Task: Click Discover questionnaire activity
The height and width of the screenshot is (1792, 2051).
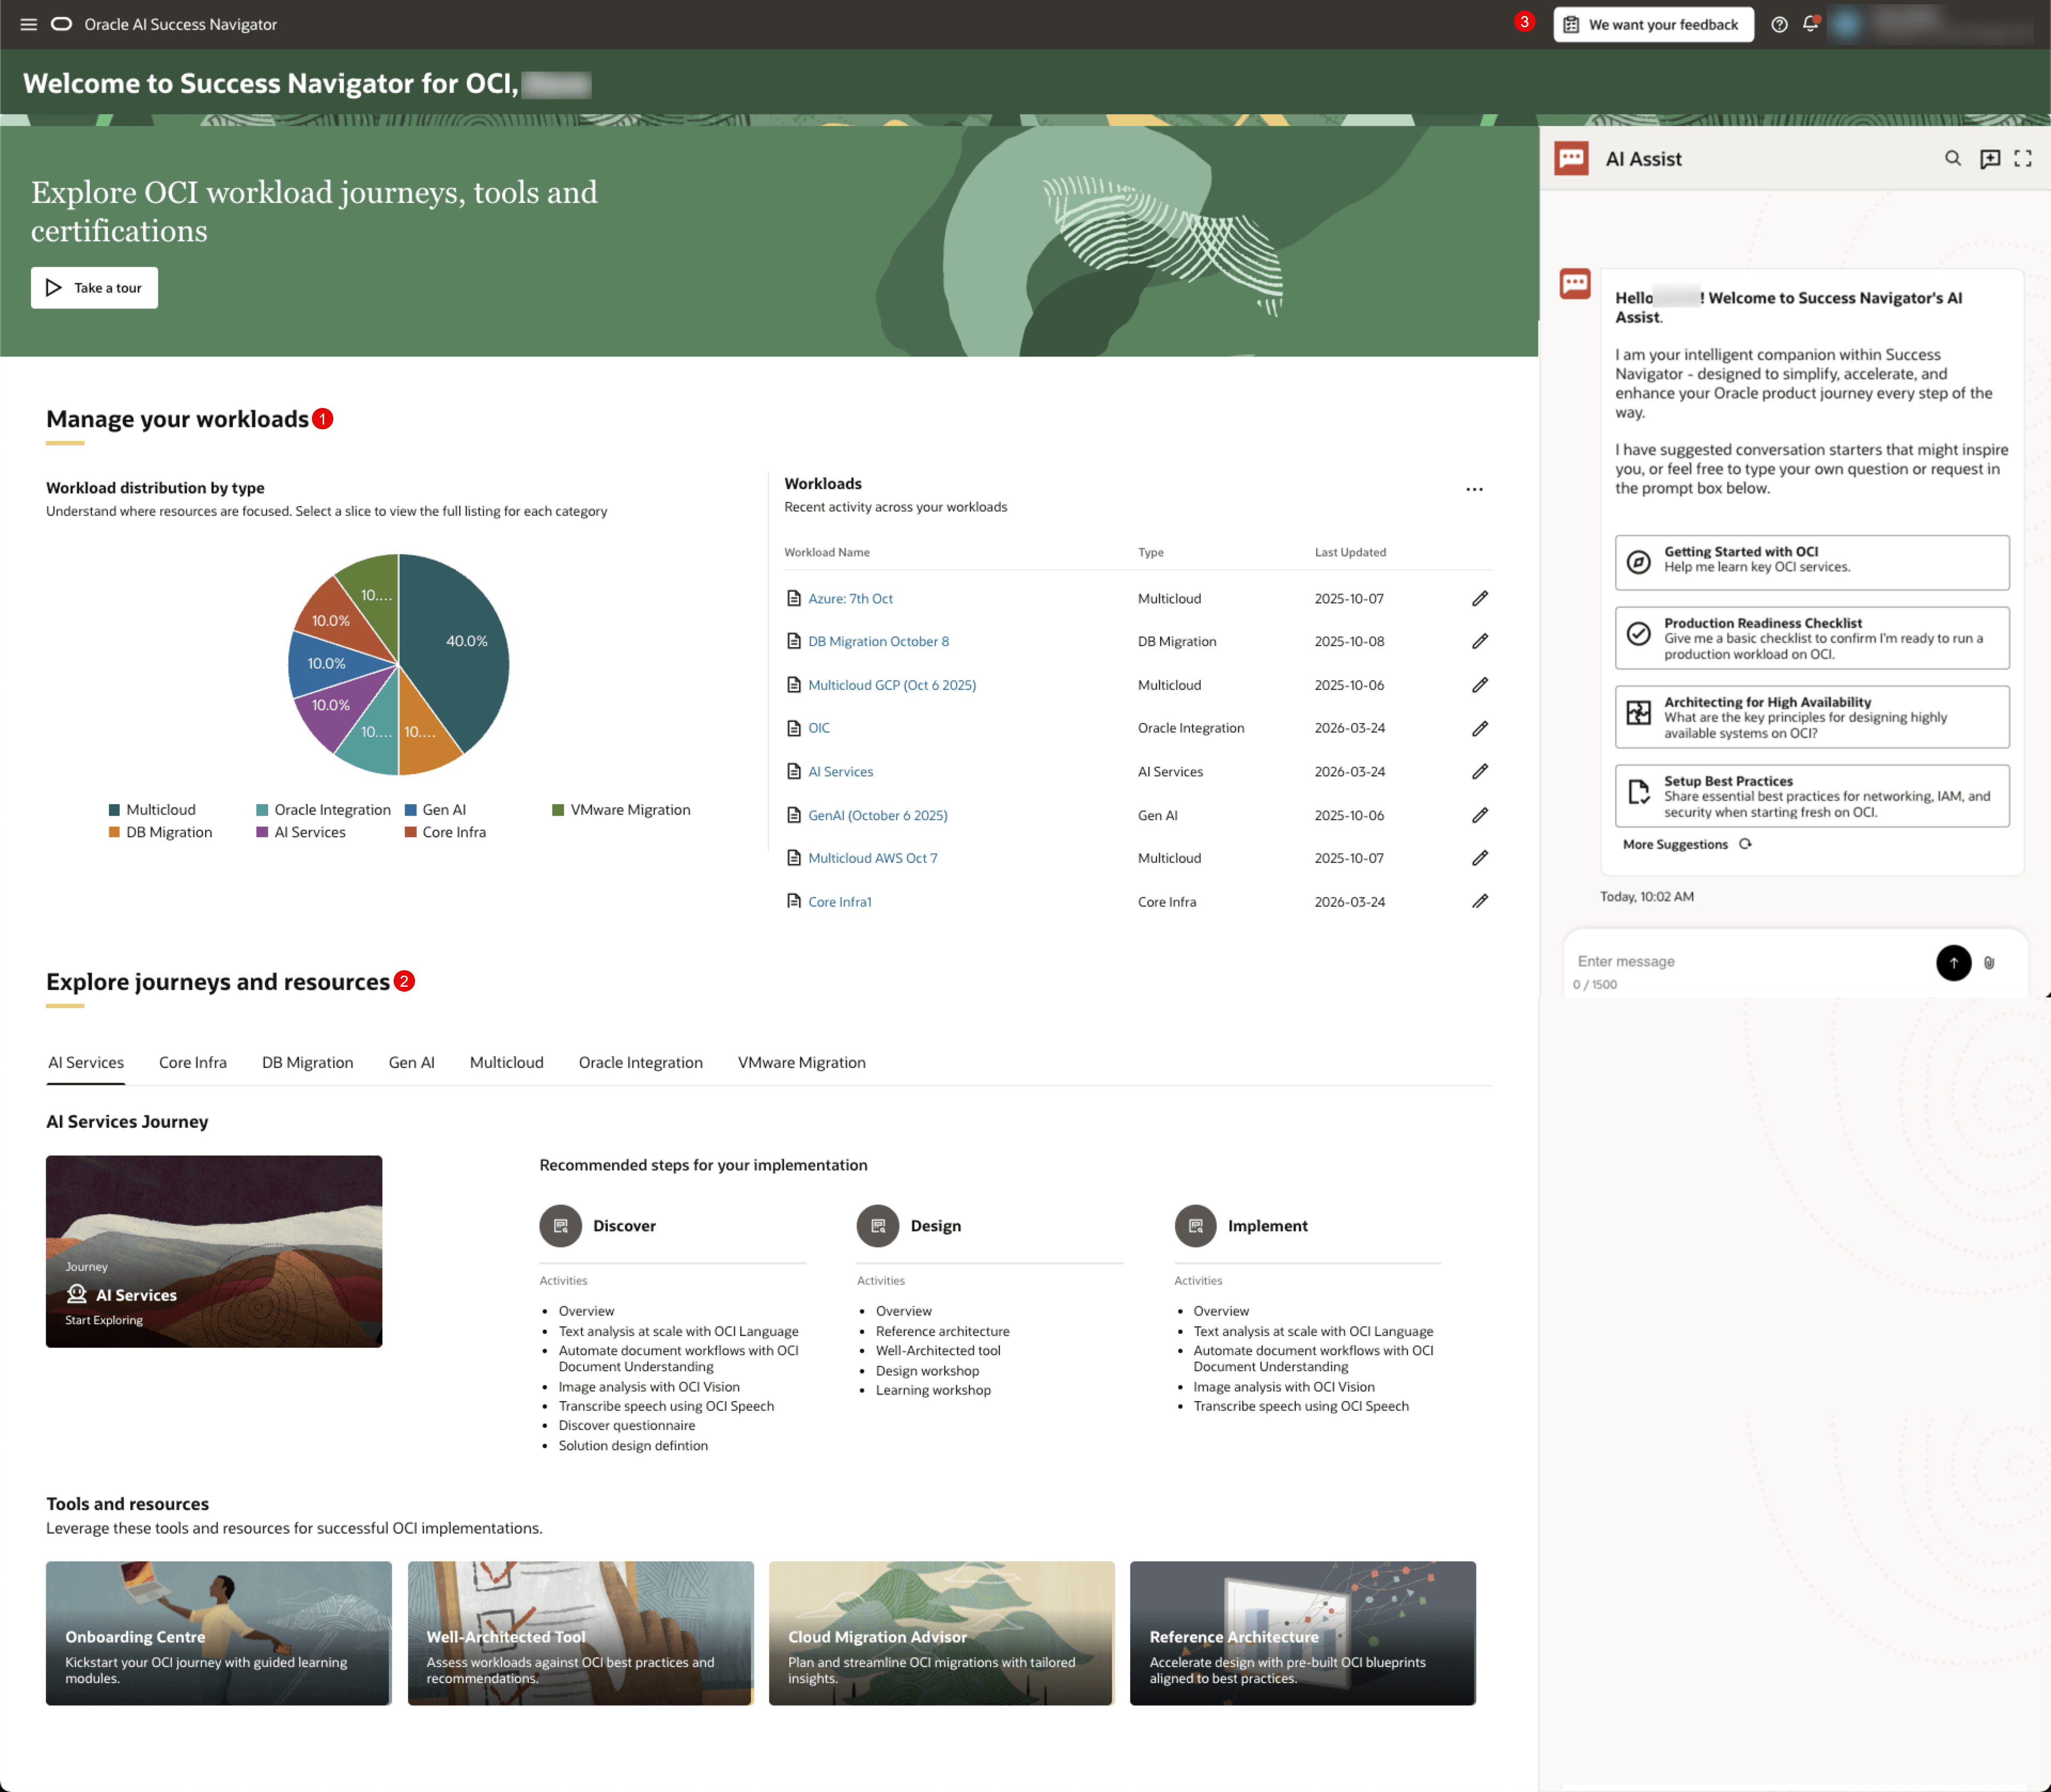Action: click(x=626, y=1425)
